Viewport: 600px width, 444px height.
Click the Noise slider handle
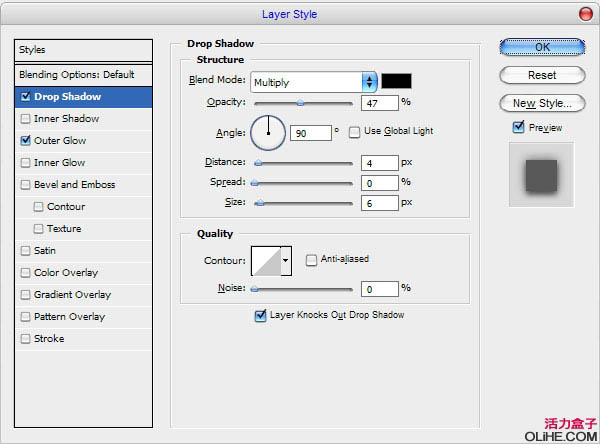coord(254,289)
